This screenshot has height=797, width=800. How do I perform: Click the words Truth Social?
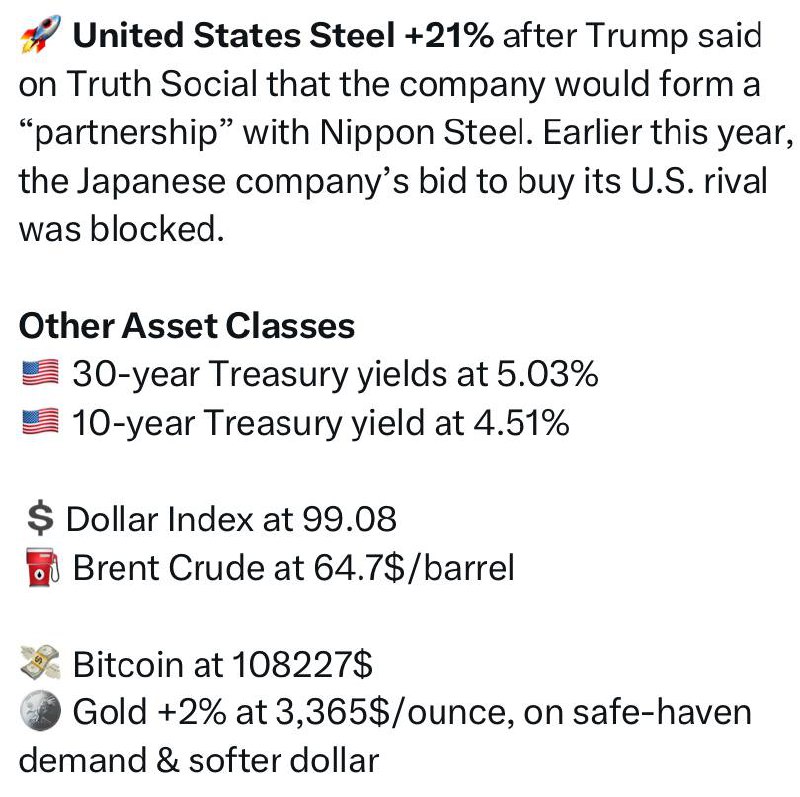pyautogui.click(x=161, y=84)
